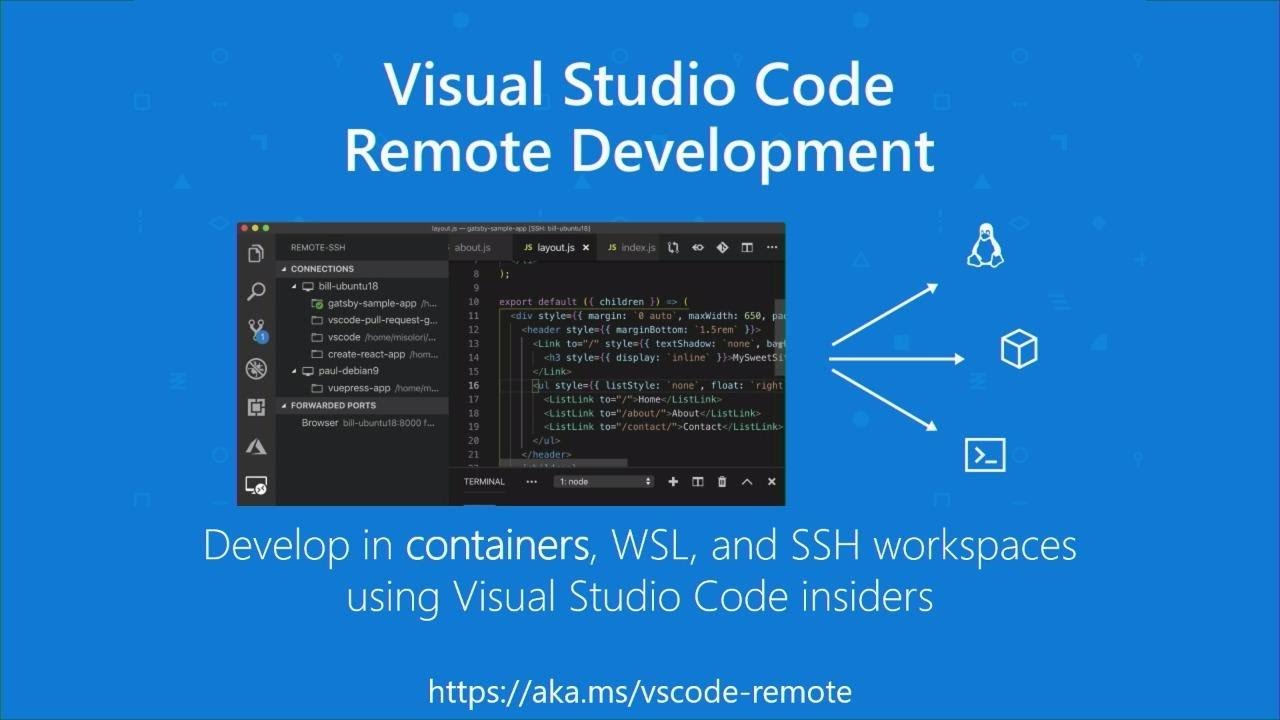Open the vuepress-app folder under paul-debian9
The image size is (1280, 720).
373,388
